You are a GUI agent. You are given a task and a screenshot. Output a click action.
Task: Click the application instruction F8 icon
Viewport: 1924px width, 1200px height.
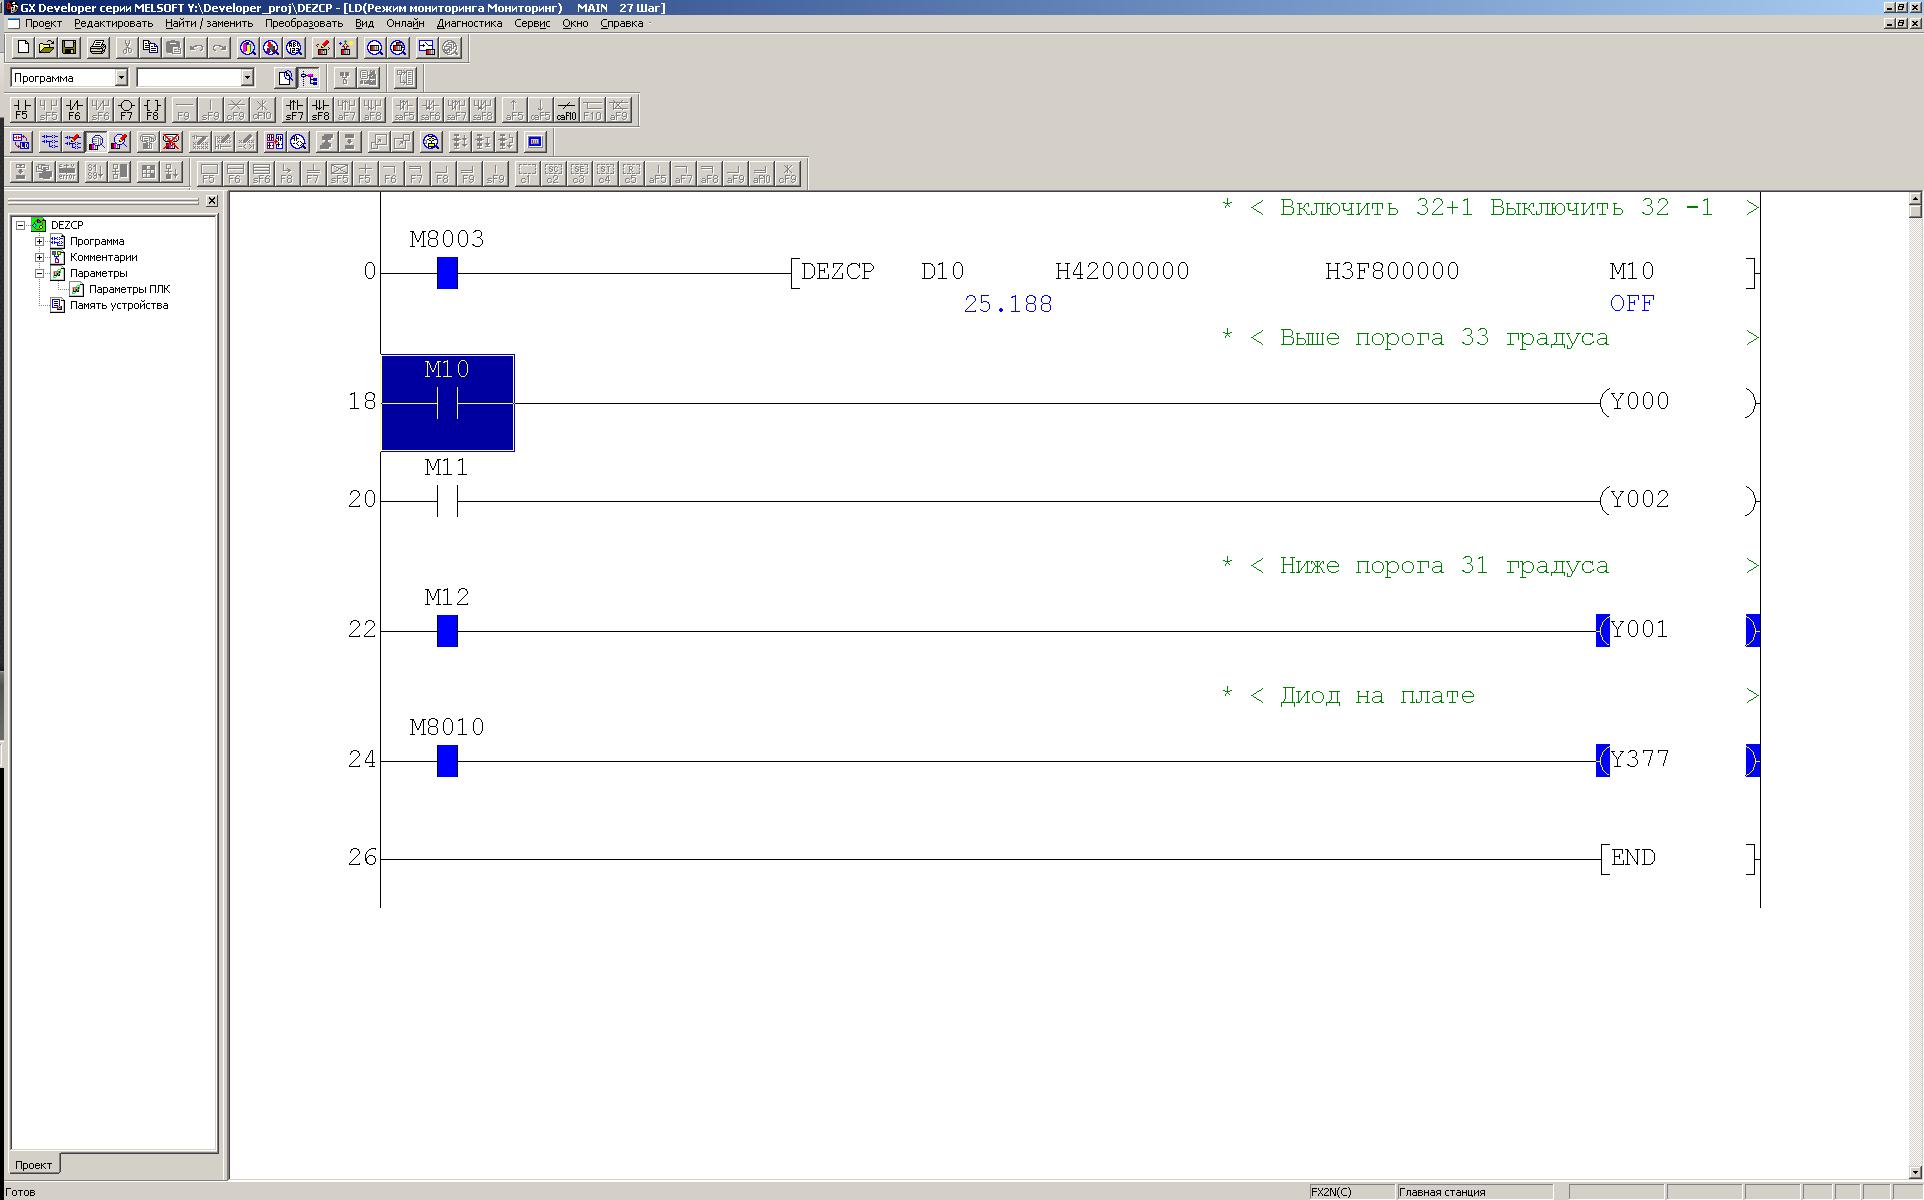coord(152,109)
